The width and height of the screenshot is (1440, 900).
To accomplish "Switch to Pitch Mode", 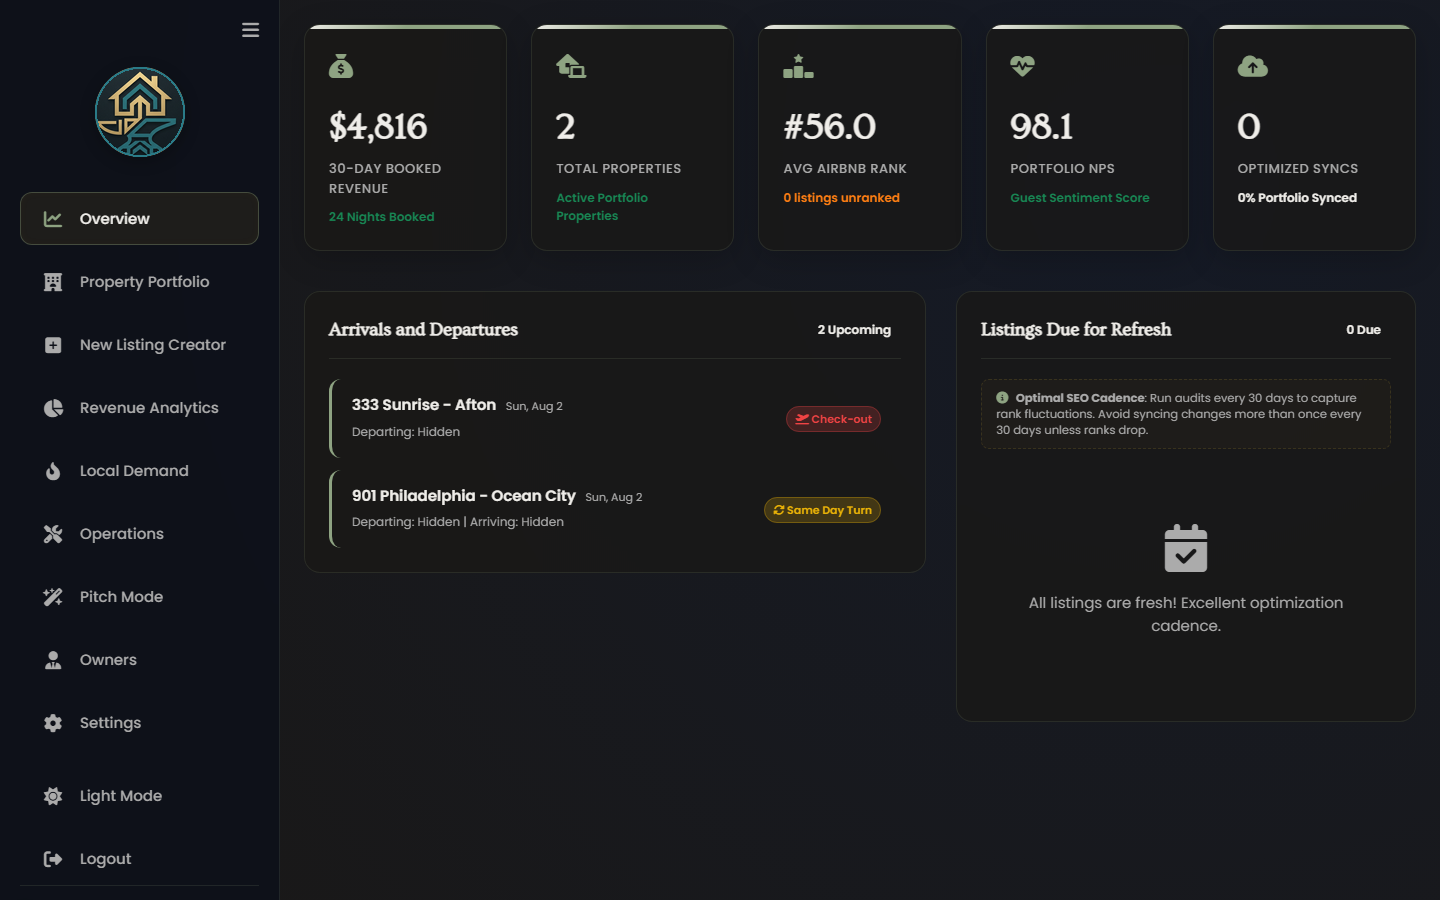I will pyautogui.click(x=139, y=597).
